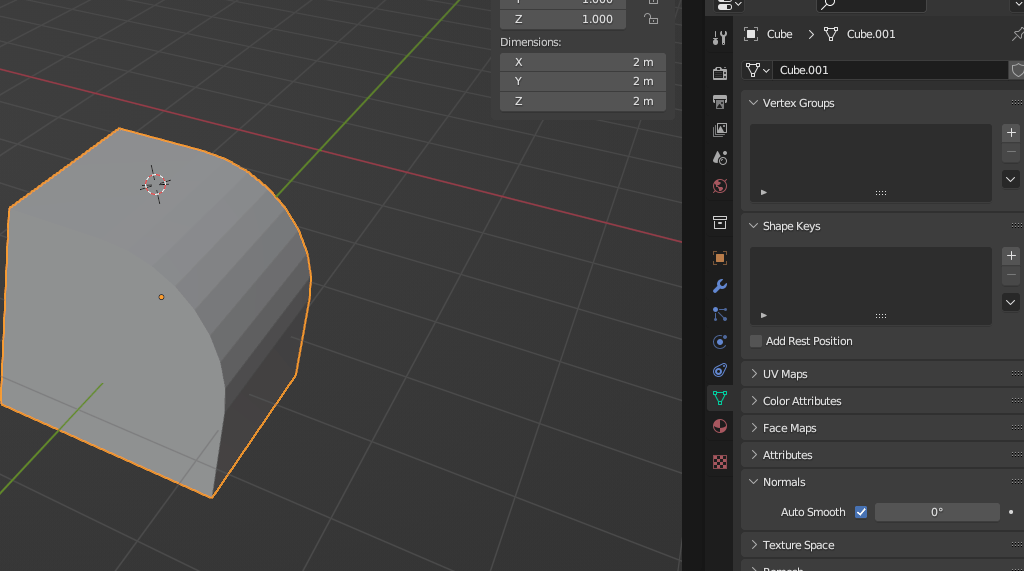Expand the Texture Space panel
Viewport: 1024px width, 571px height.
(754, 545)
